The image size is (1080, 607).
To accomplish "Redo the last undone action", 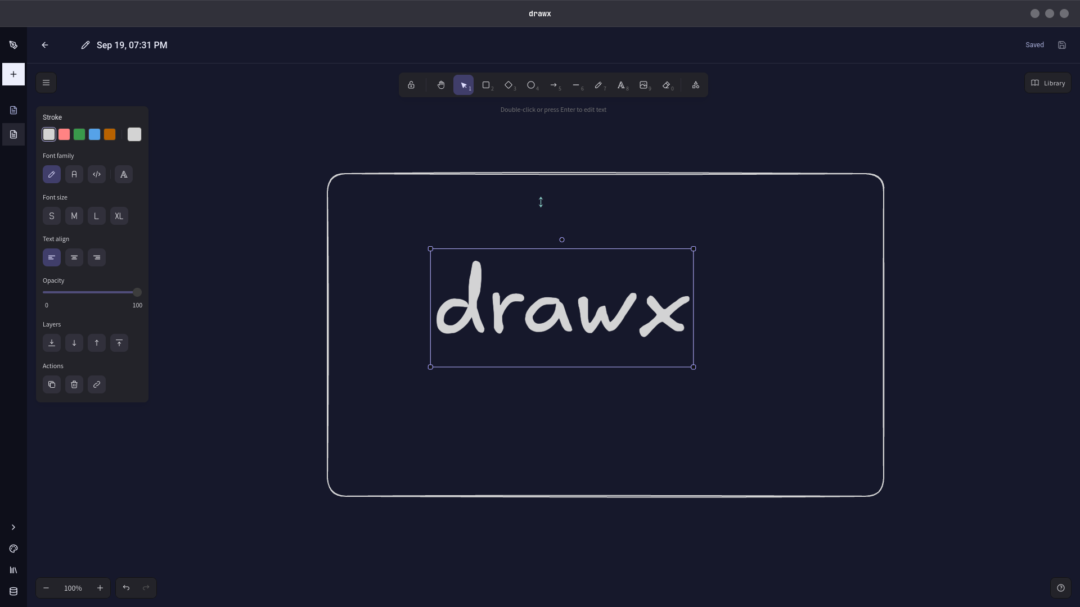I will (146, 588).
